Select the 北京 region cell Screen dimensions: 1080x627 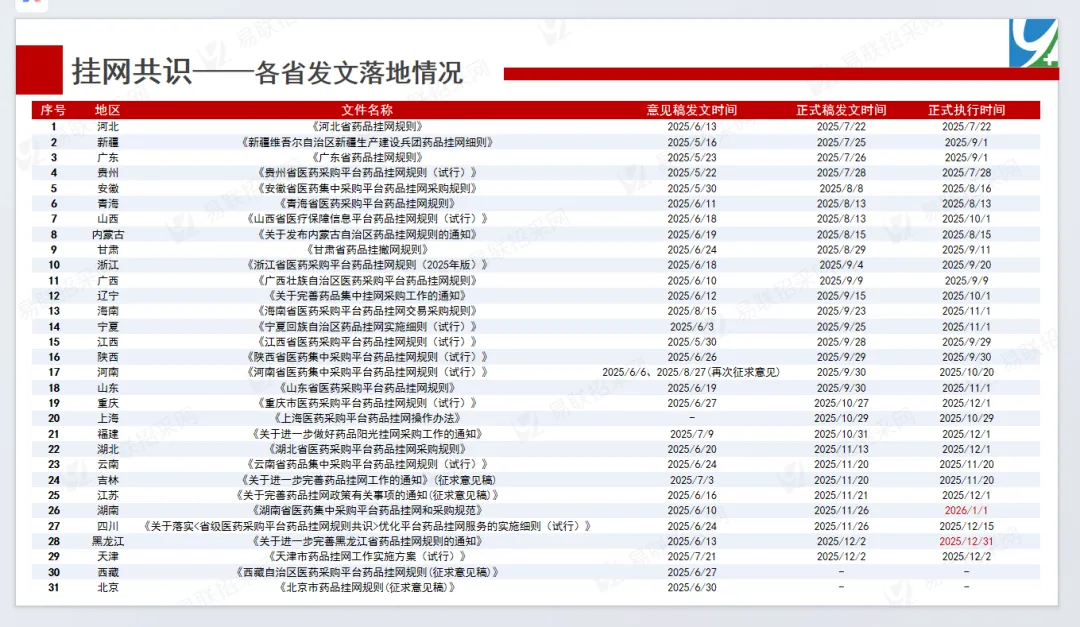click(x=107, y=588)
